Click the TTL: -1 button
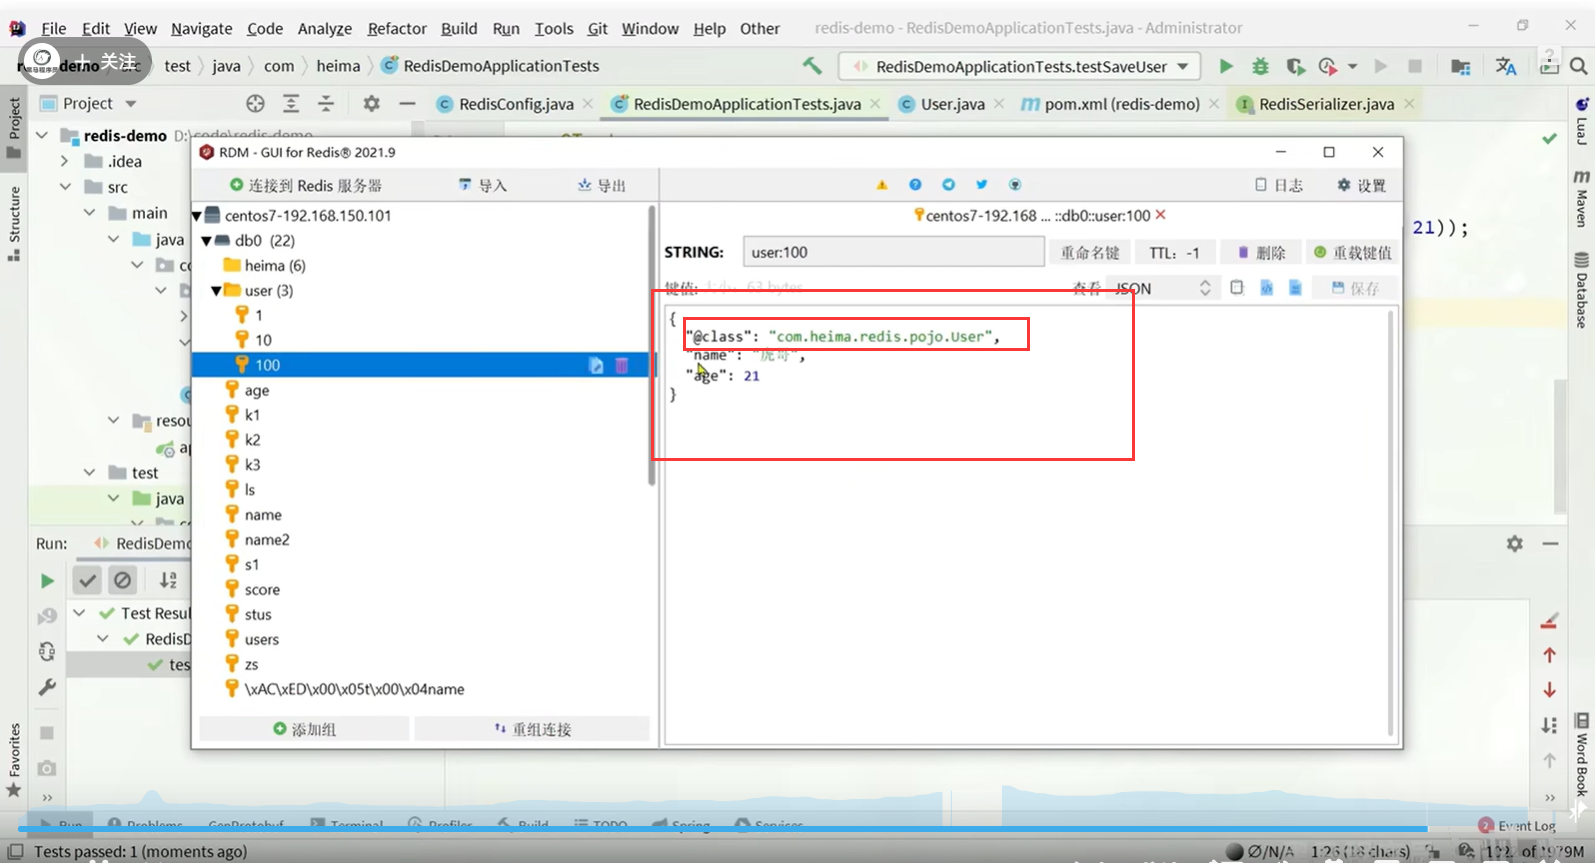Viewport: 1595px width, 863px height. tap(1174, 253)
